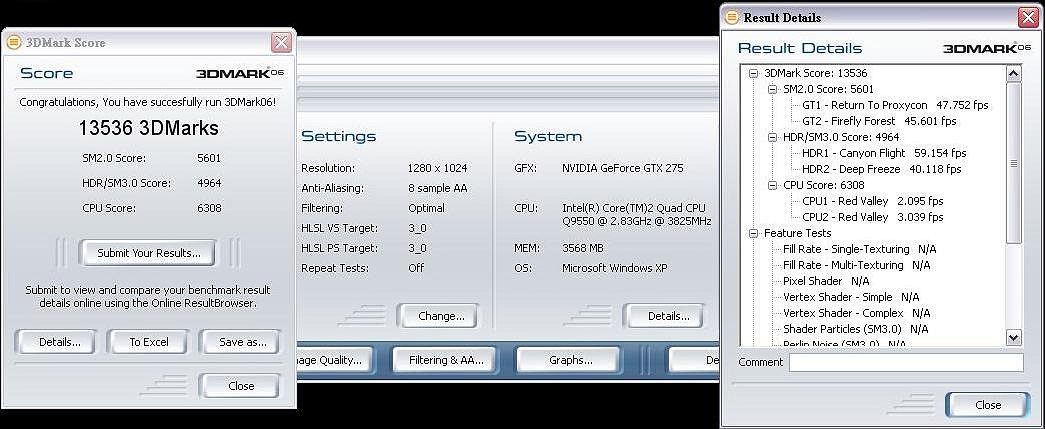
Task: Select Fill Rate - Multi-Texturing row
Action: [x=857, y=265]
